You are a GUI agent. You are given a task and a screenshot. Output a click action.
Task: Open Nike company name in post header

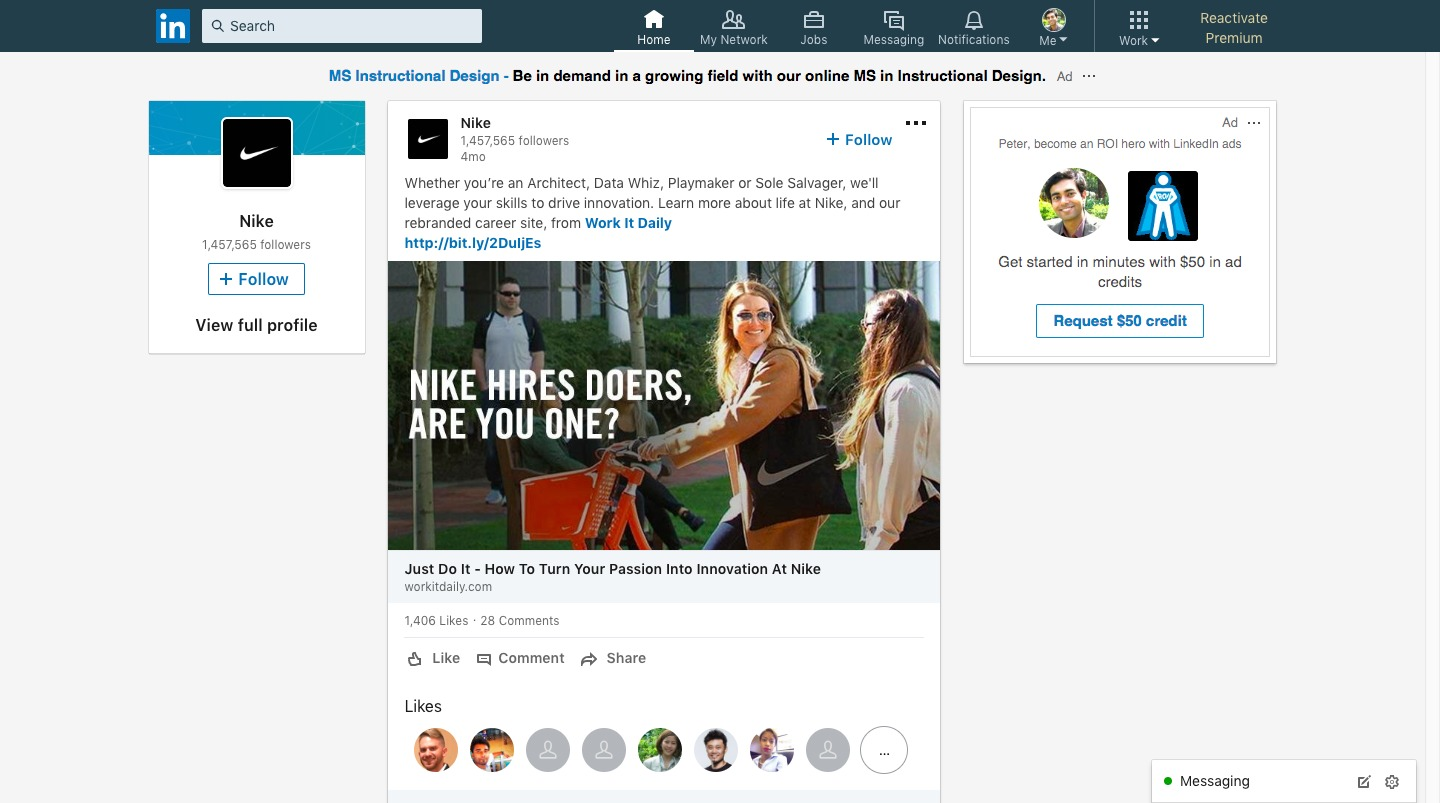(x=476, y=123)
